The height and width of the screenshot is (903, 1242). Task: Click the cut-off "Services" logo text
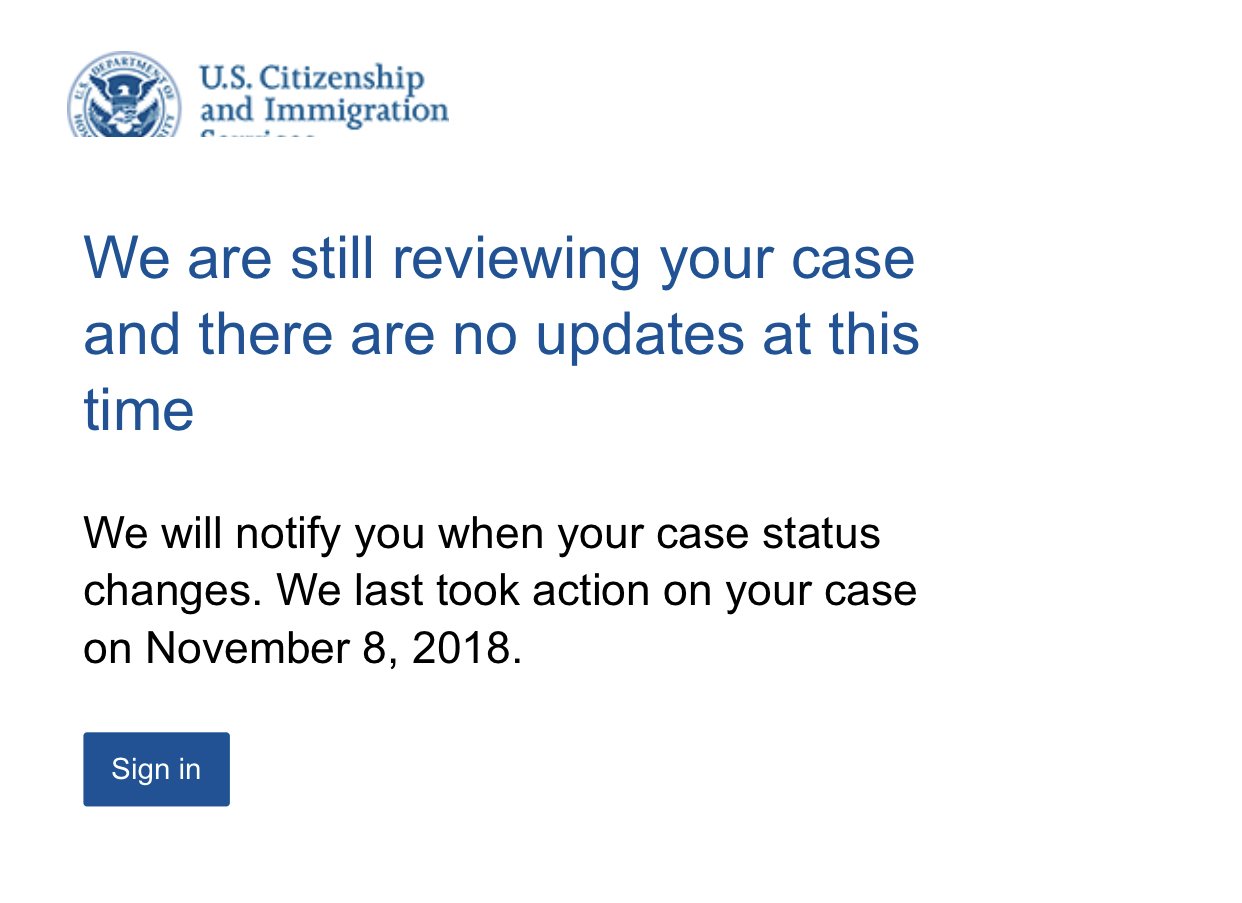pos(258,132)
